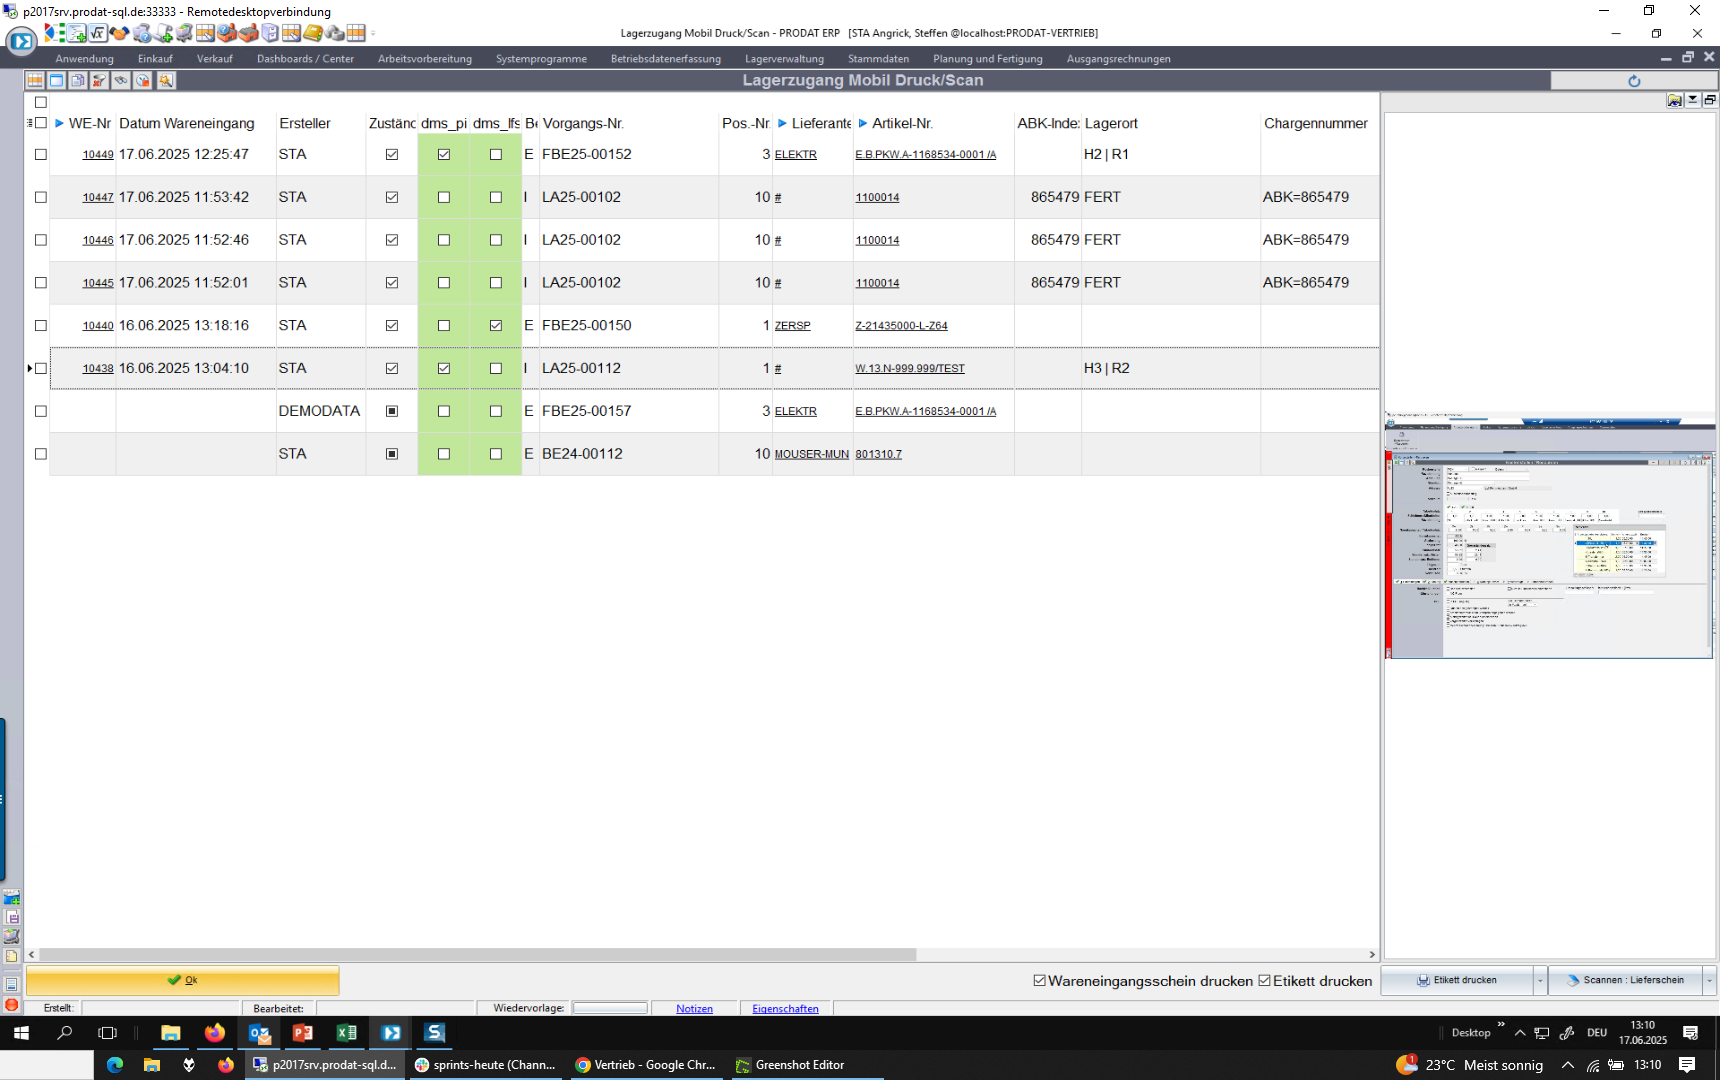This screenshot has width=1720, height=1080.
Task: Open the Einkauf menu
Action: 155,59
